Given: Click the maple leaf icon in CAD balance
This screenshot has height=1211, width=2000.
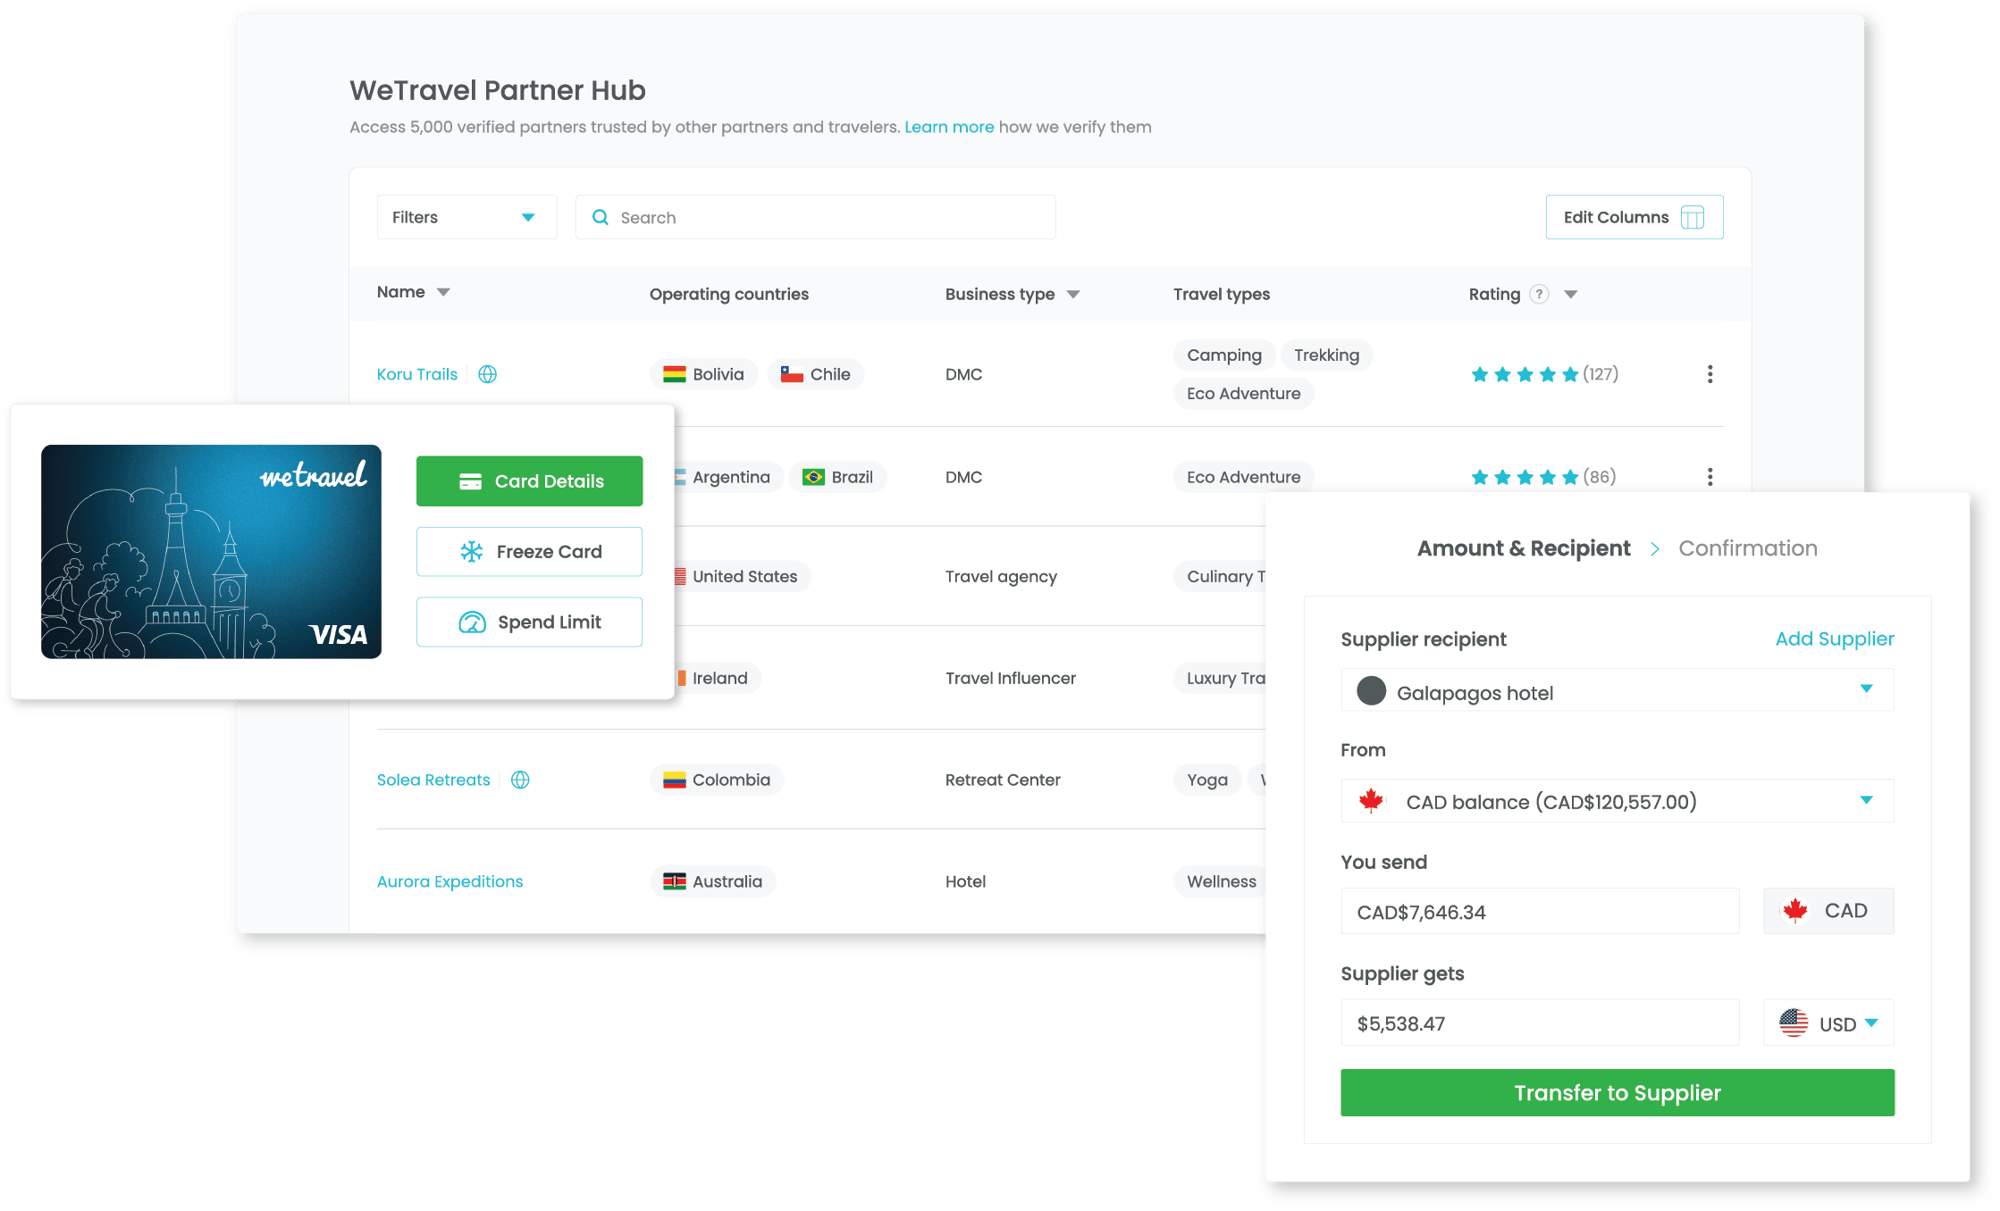Looking at the screenshot, I should point(1371,801).
